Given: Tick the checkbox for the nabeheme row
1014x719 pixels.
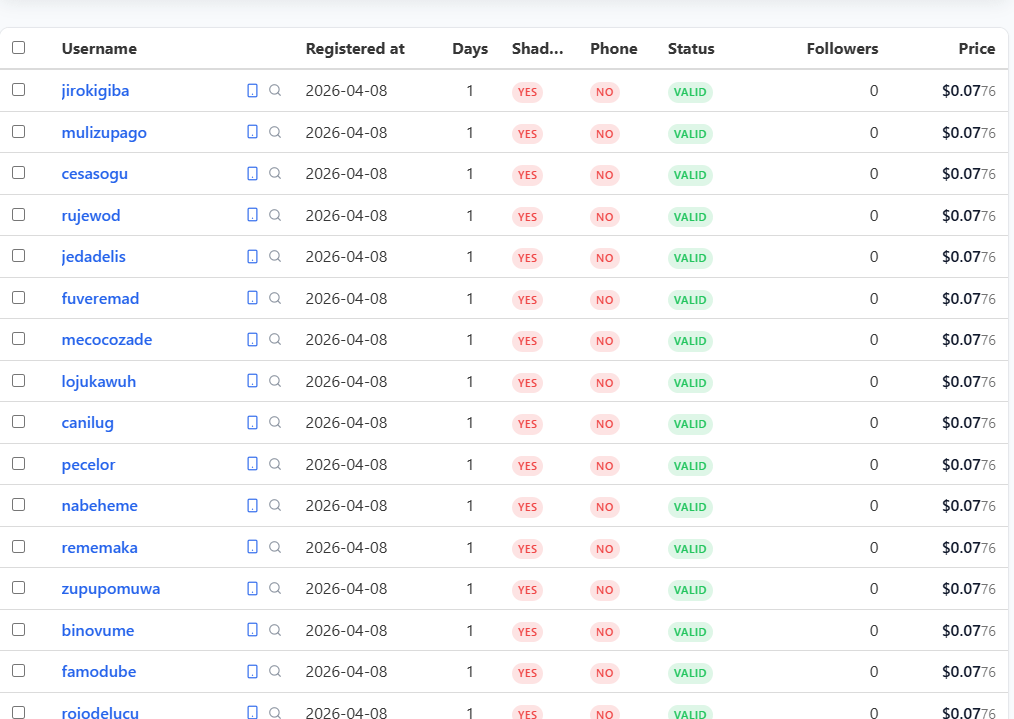Looking at the screenshot, I should pyautogui.click(x=18, y=505).
